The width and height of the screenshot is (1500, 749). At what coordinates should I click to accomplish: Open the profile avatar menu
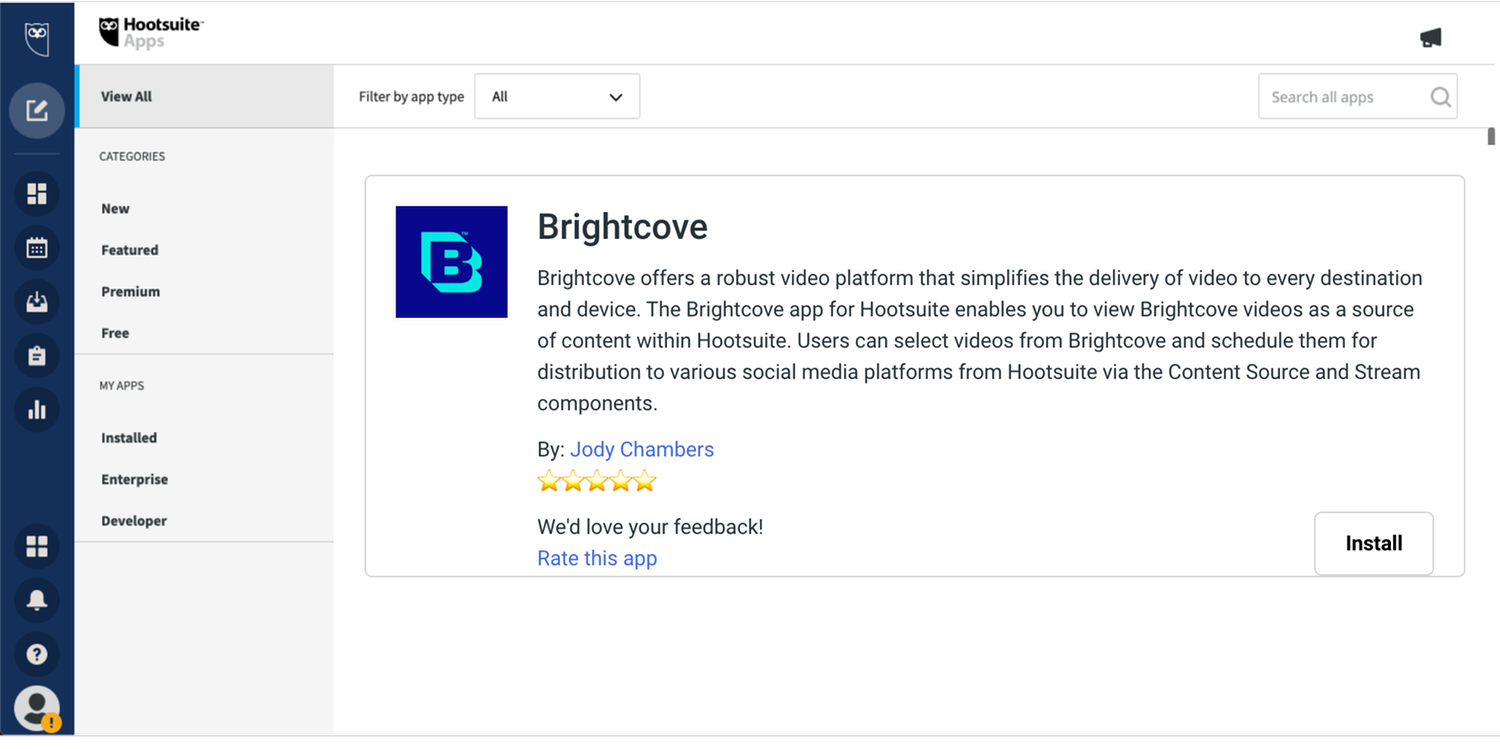point(37,708)
